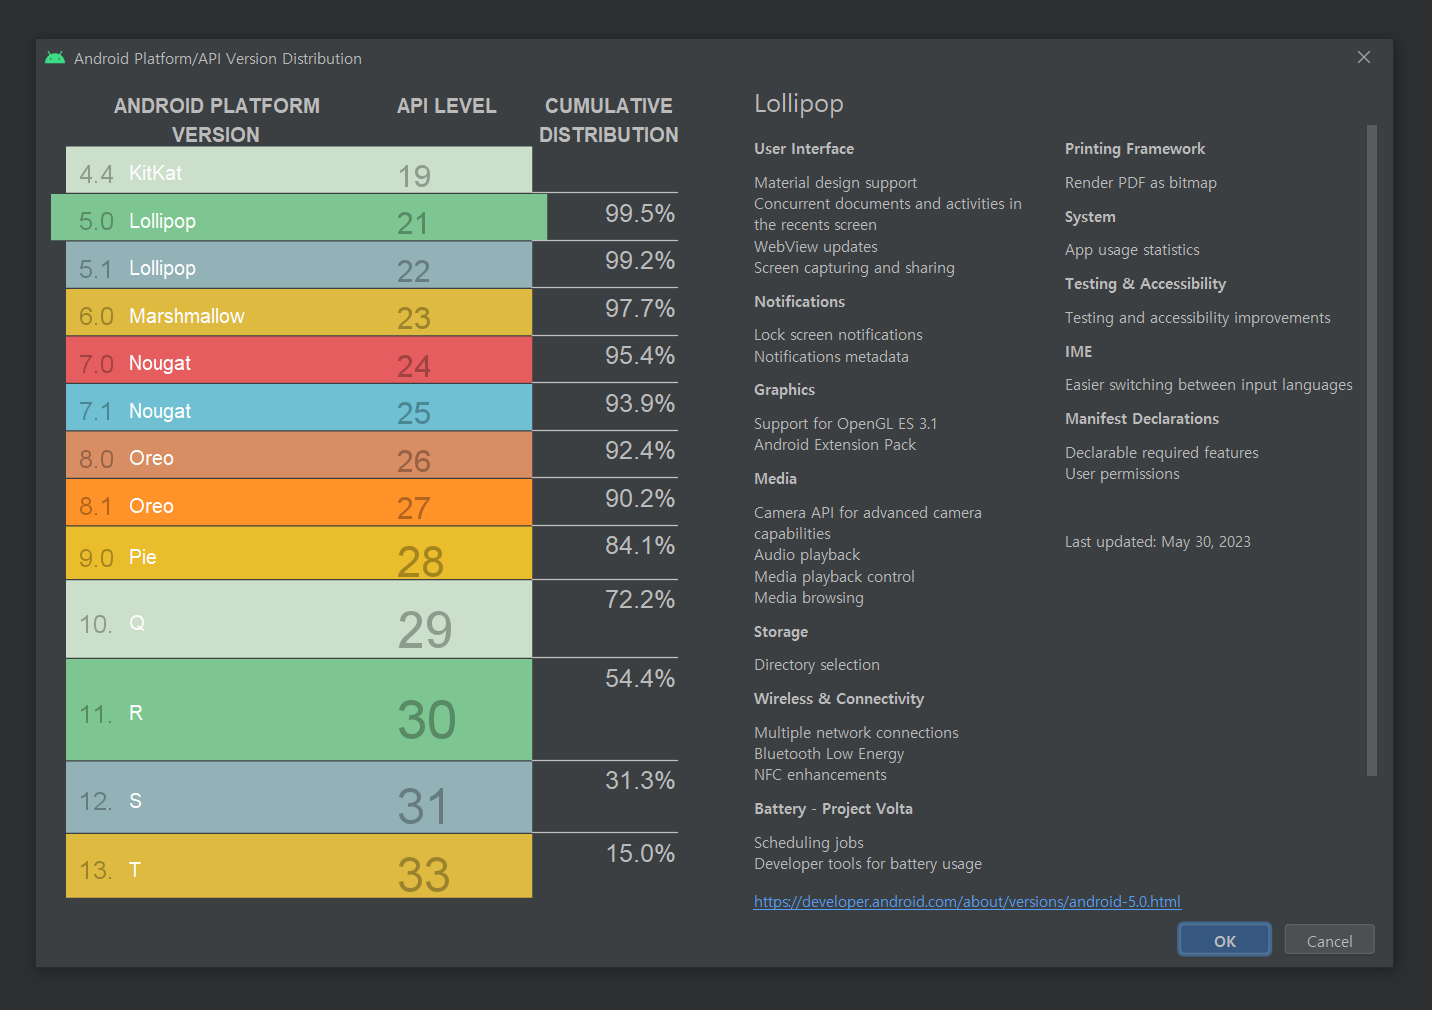
Task: Click the 72.2% distribution value
Action: [640, 599]
